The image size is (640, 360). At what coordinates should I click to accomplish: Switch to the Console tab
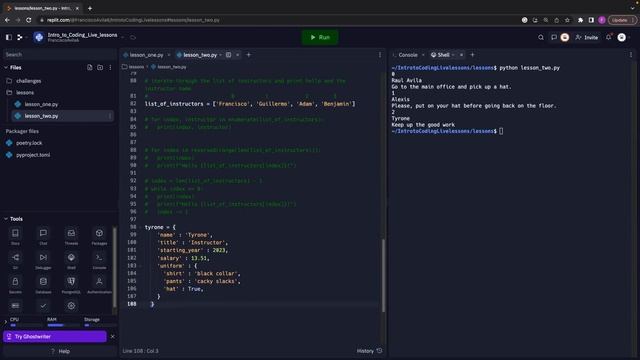click(408, 55)
